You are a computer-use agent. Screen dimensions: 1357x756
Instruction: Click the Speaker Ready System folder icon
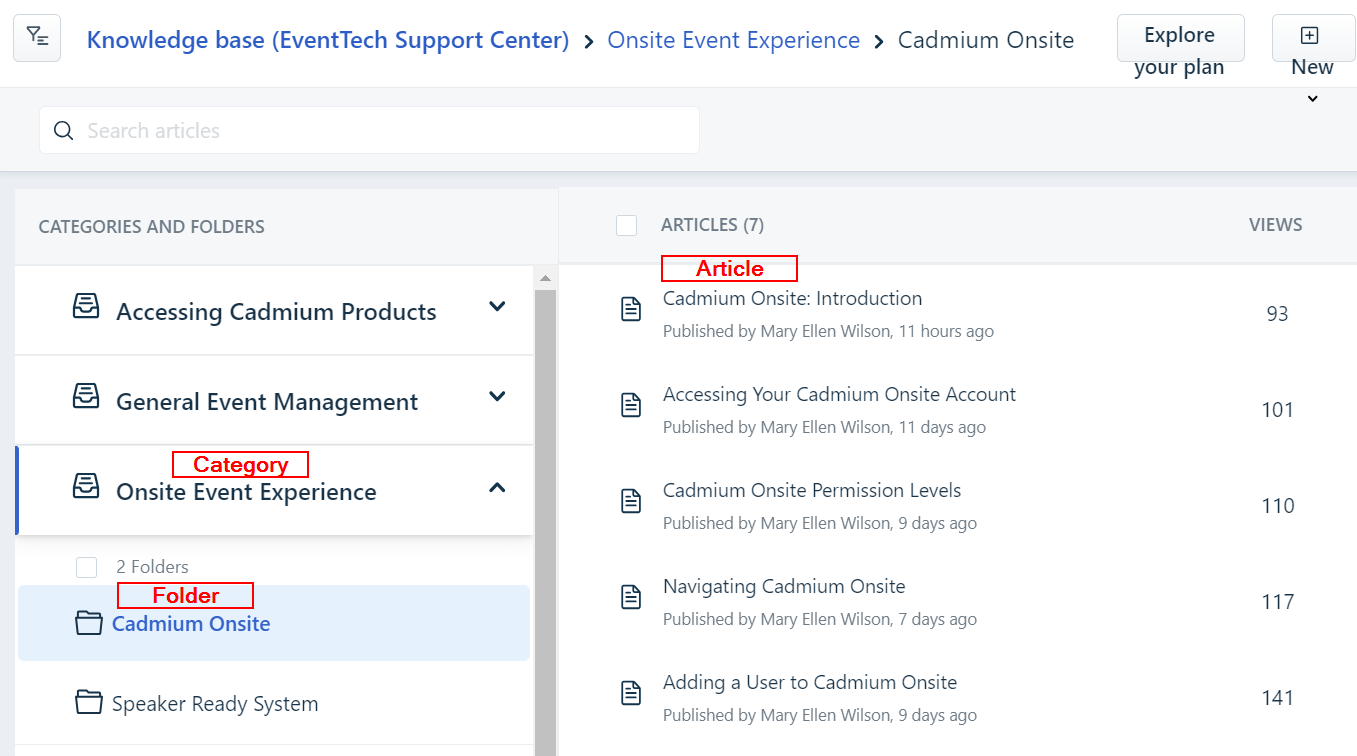pyautogui.click(x=89, y=702)
